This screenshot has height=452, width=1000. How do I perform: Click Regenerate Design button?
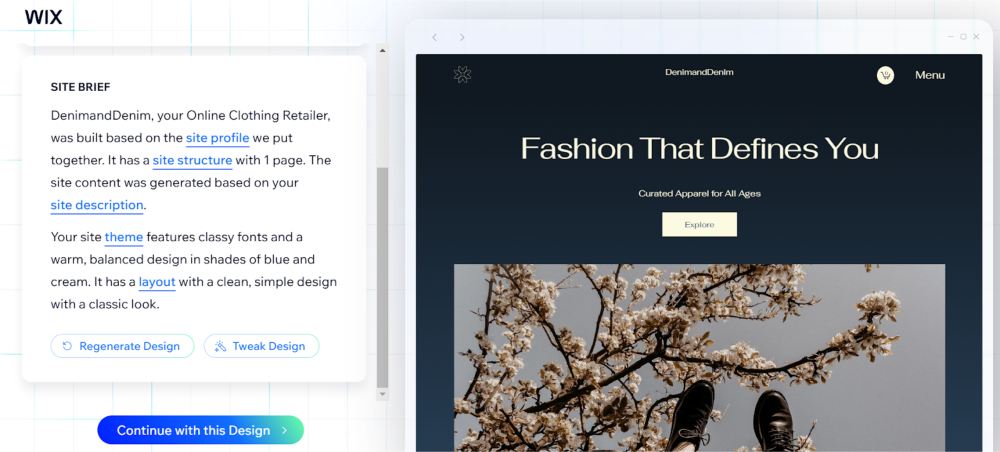point(122,346)
